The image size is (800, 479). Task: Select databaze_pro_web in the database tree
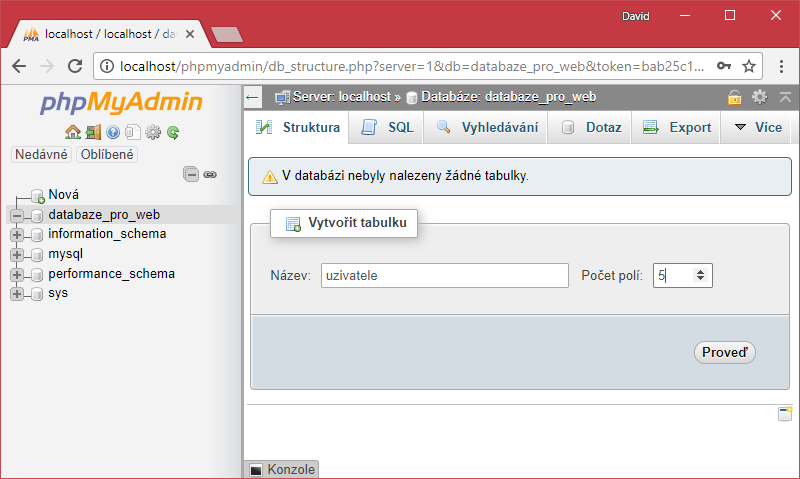point(104,215)
